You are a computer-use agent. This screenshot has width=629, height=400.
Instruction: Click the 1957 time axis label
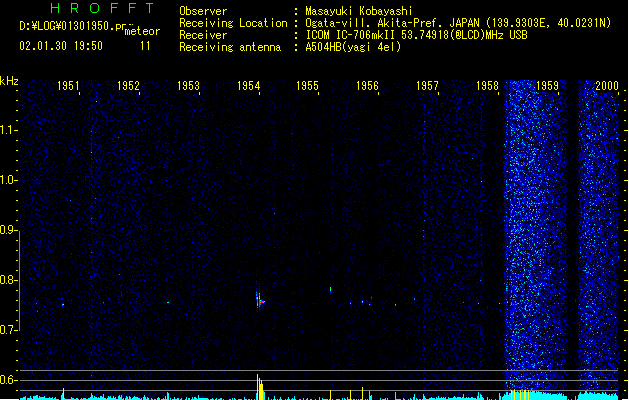tap(427, 86)
